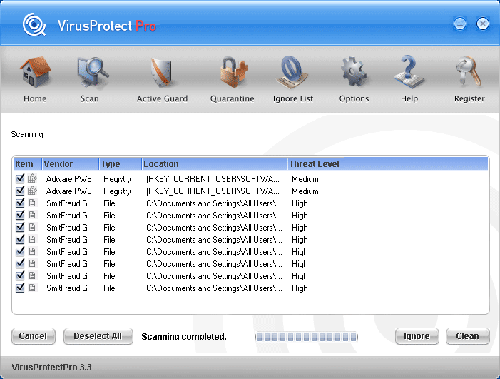Click file icon in topmost SmitFraud row
500x379 pixels.
[x=32, y=203]
